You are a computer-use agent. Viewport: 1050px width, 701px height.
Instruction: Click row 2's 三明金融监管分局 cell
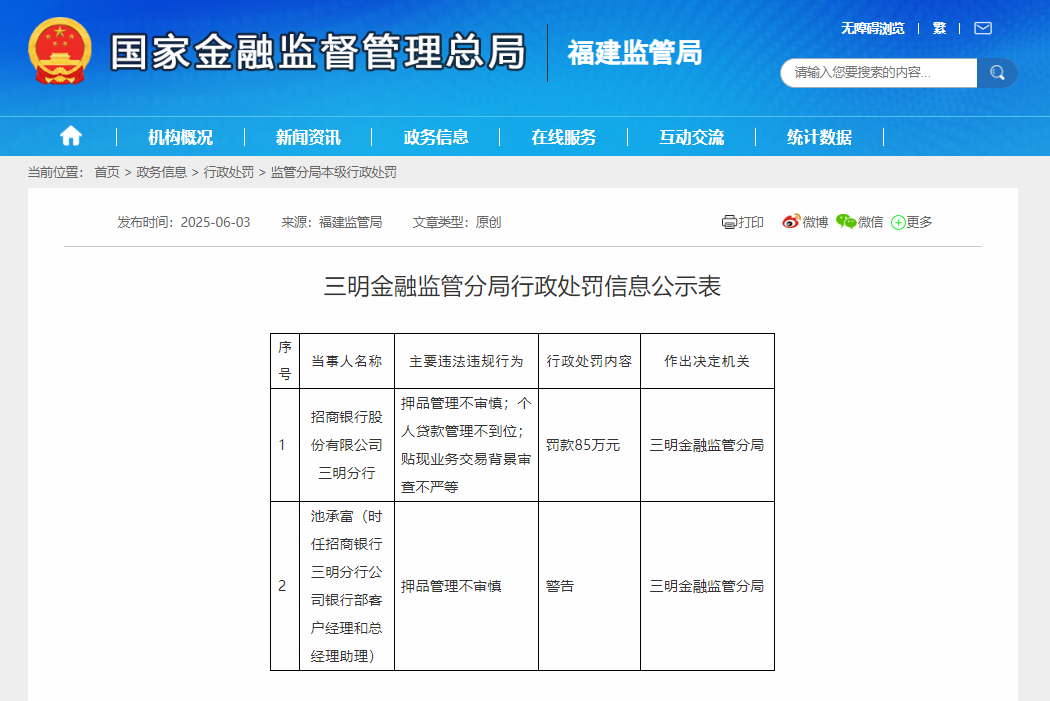[x=707, y=586]
